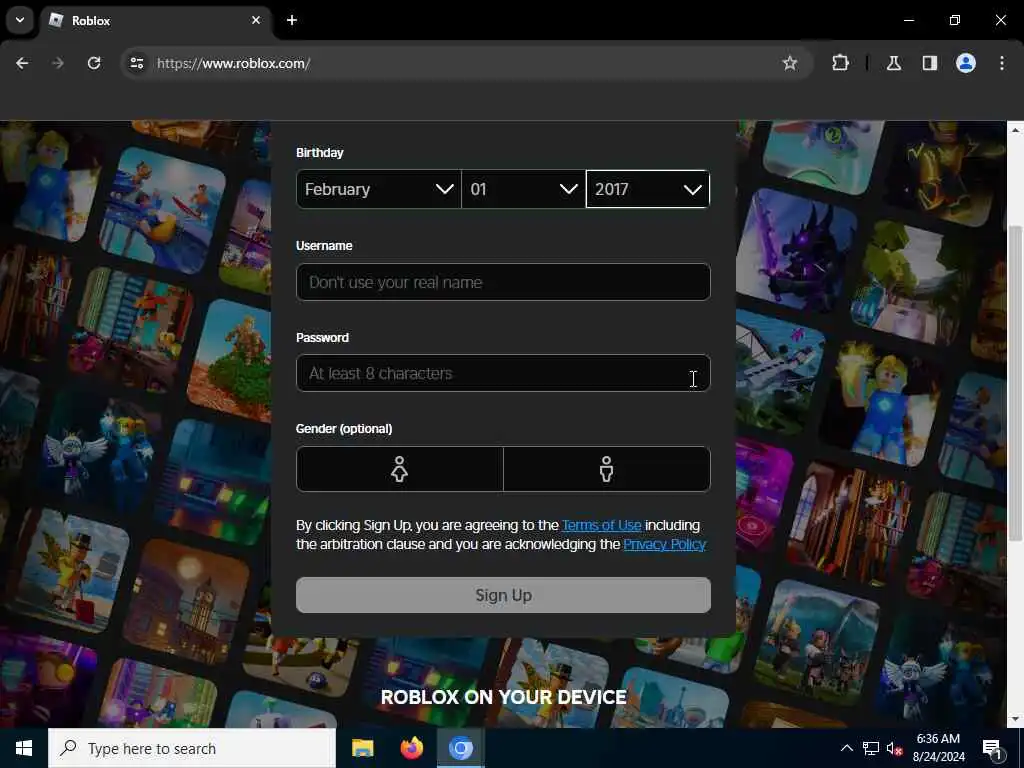Open the notification center icon
The height and width of the screenshot is (768, 1024).
tap(991, 748)
